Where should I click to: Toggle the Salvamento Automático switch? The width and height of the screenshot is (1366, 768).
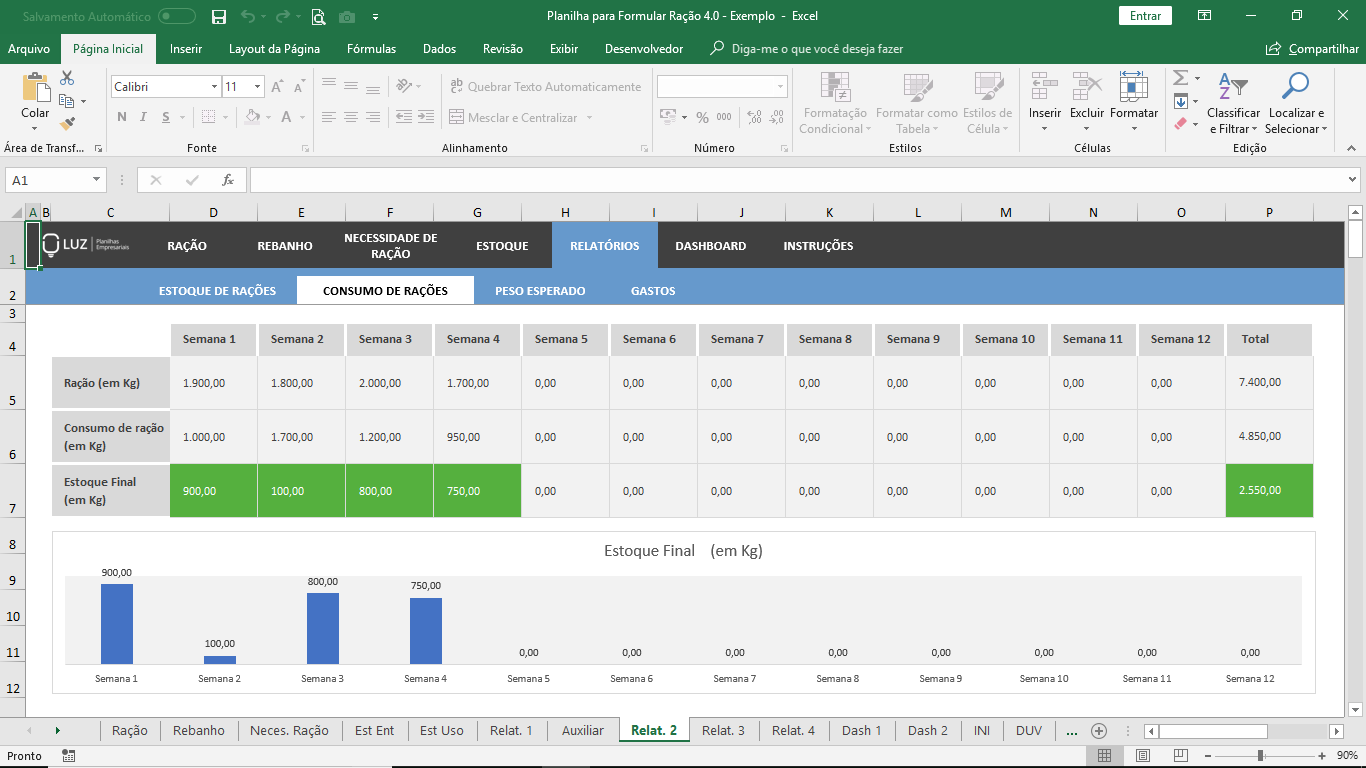point(177,16)
